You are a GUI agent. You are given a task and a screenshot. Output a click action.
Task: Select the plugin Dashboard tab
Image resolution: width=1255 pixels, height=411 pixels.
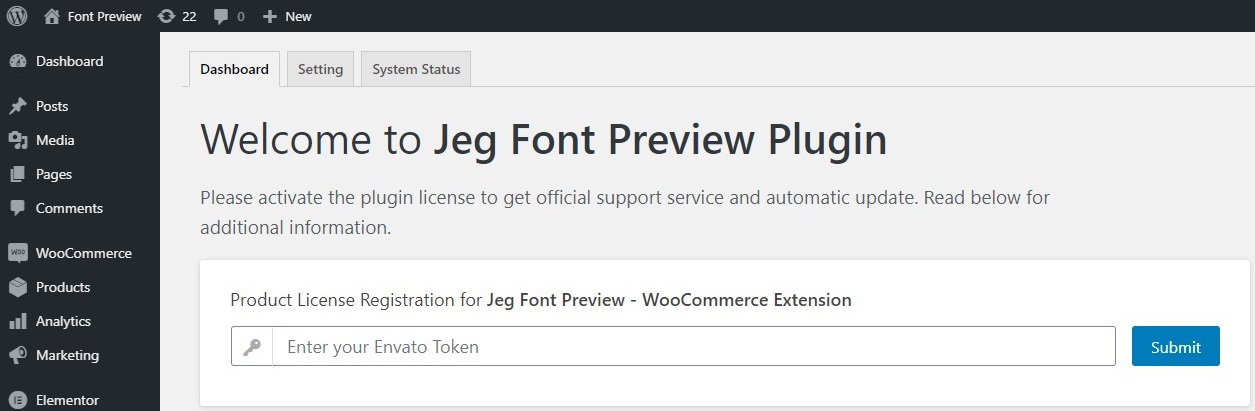point(234,69)
